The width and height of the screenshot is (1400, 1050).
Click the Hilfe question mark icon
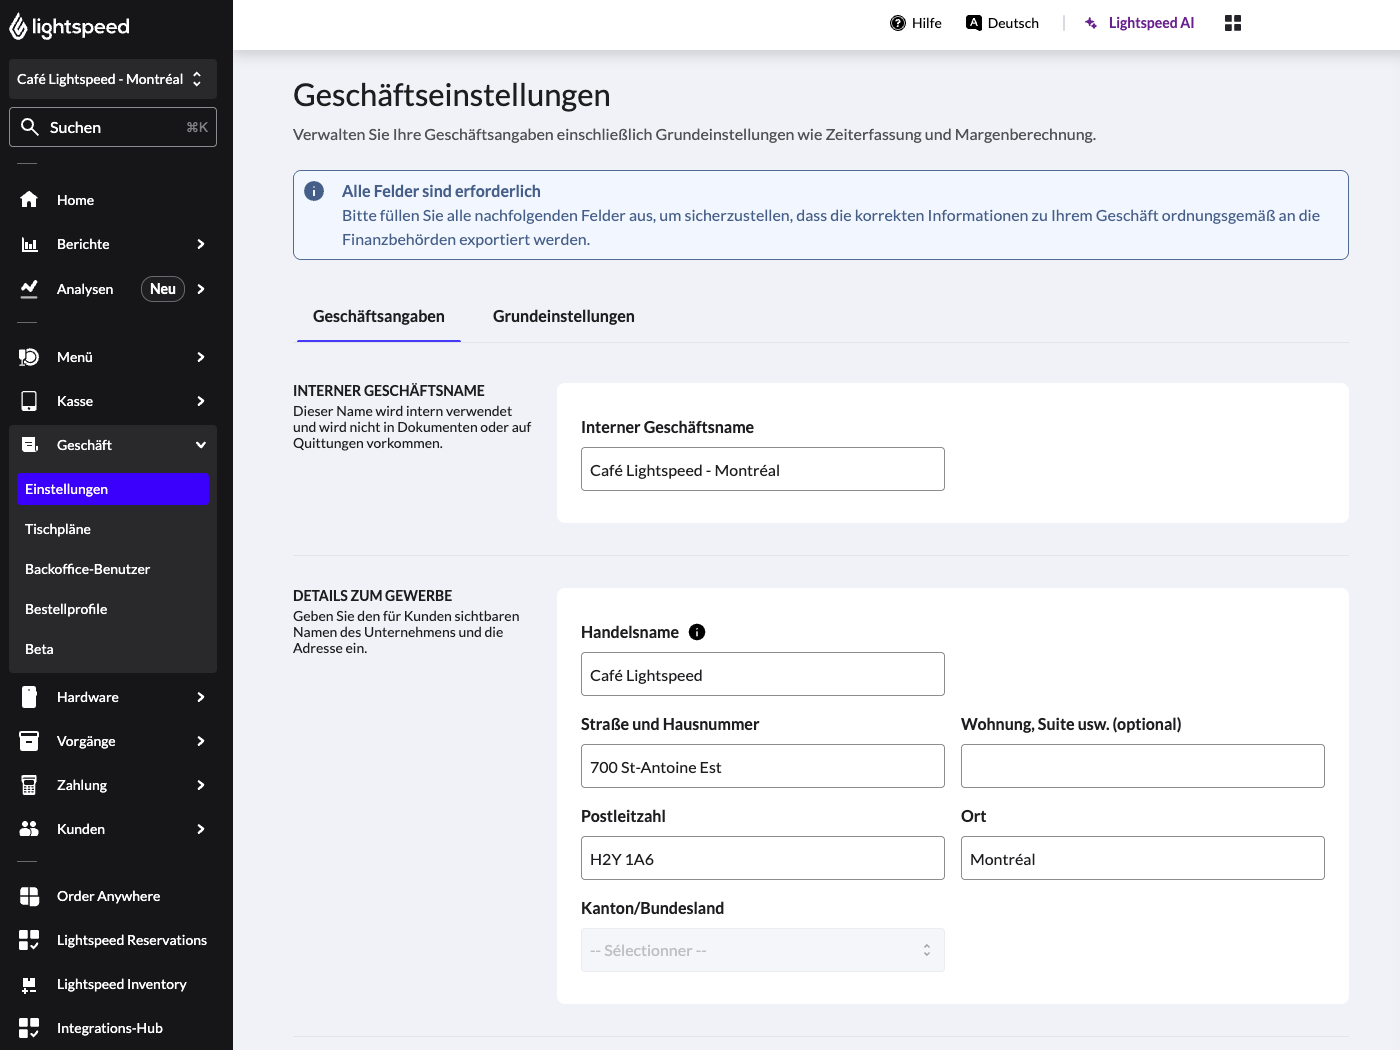tap(898, 23)
